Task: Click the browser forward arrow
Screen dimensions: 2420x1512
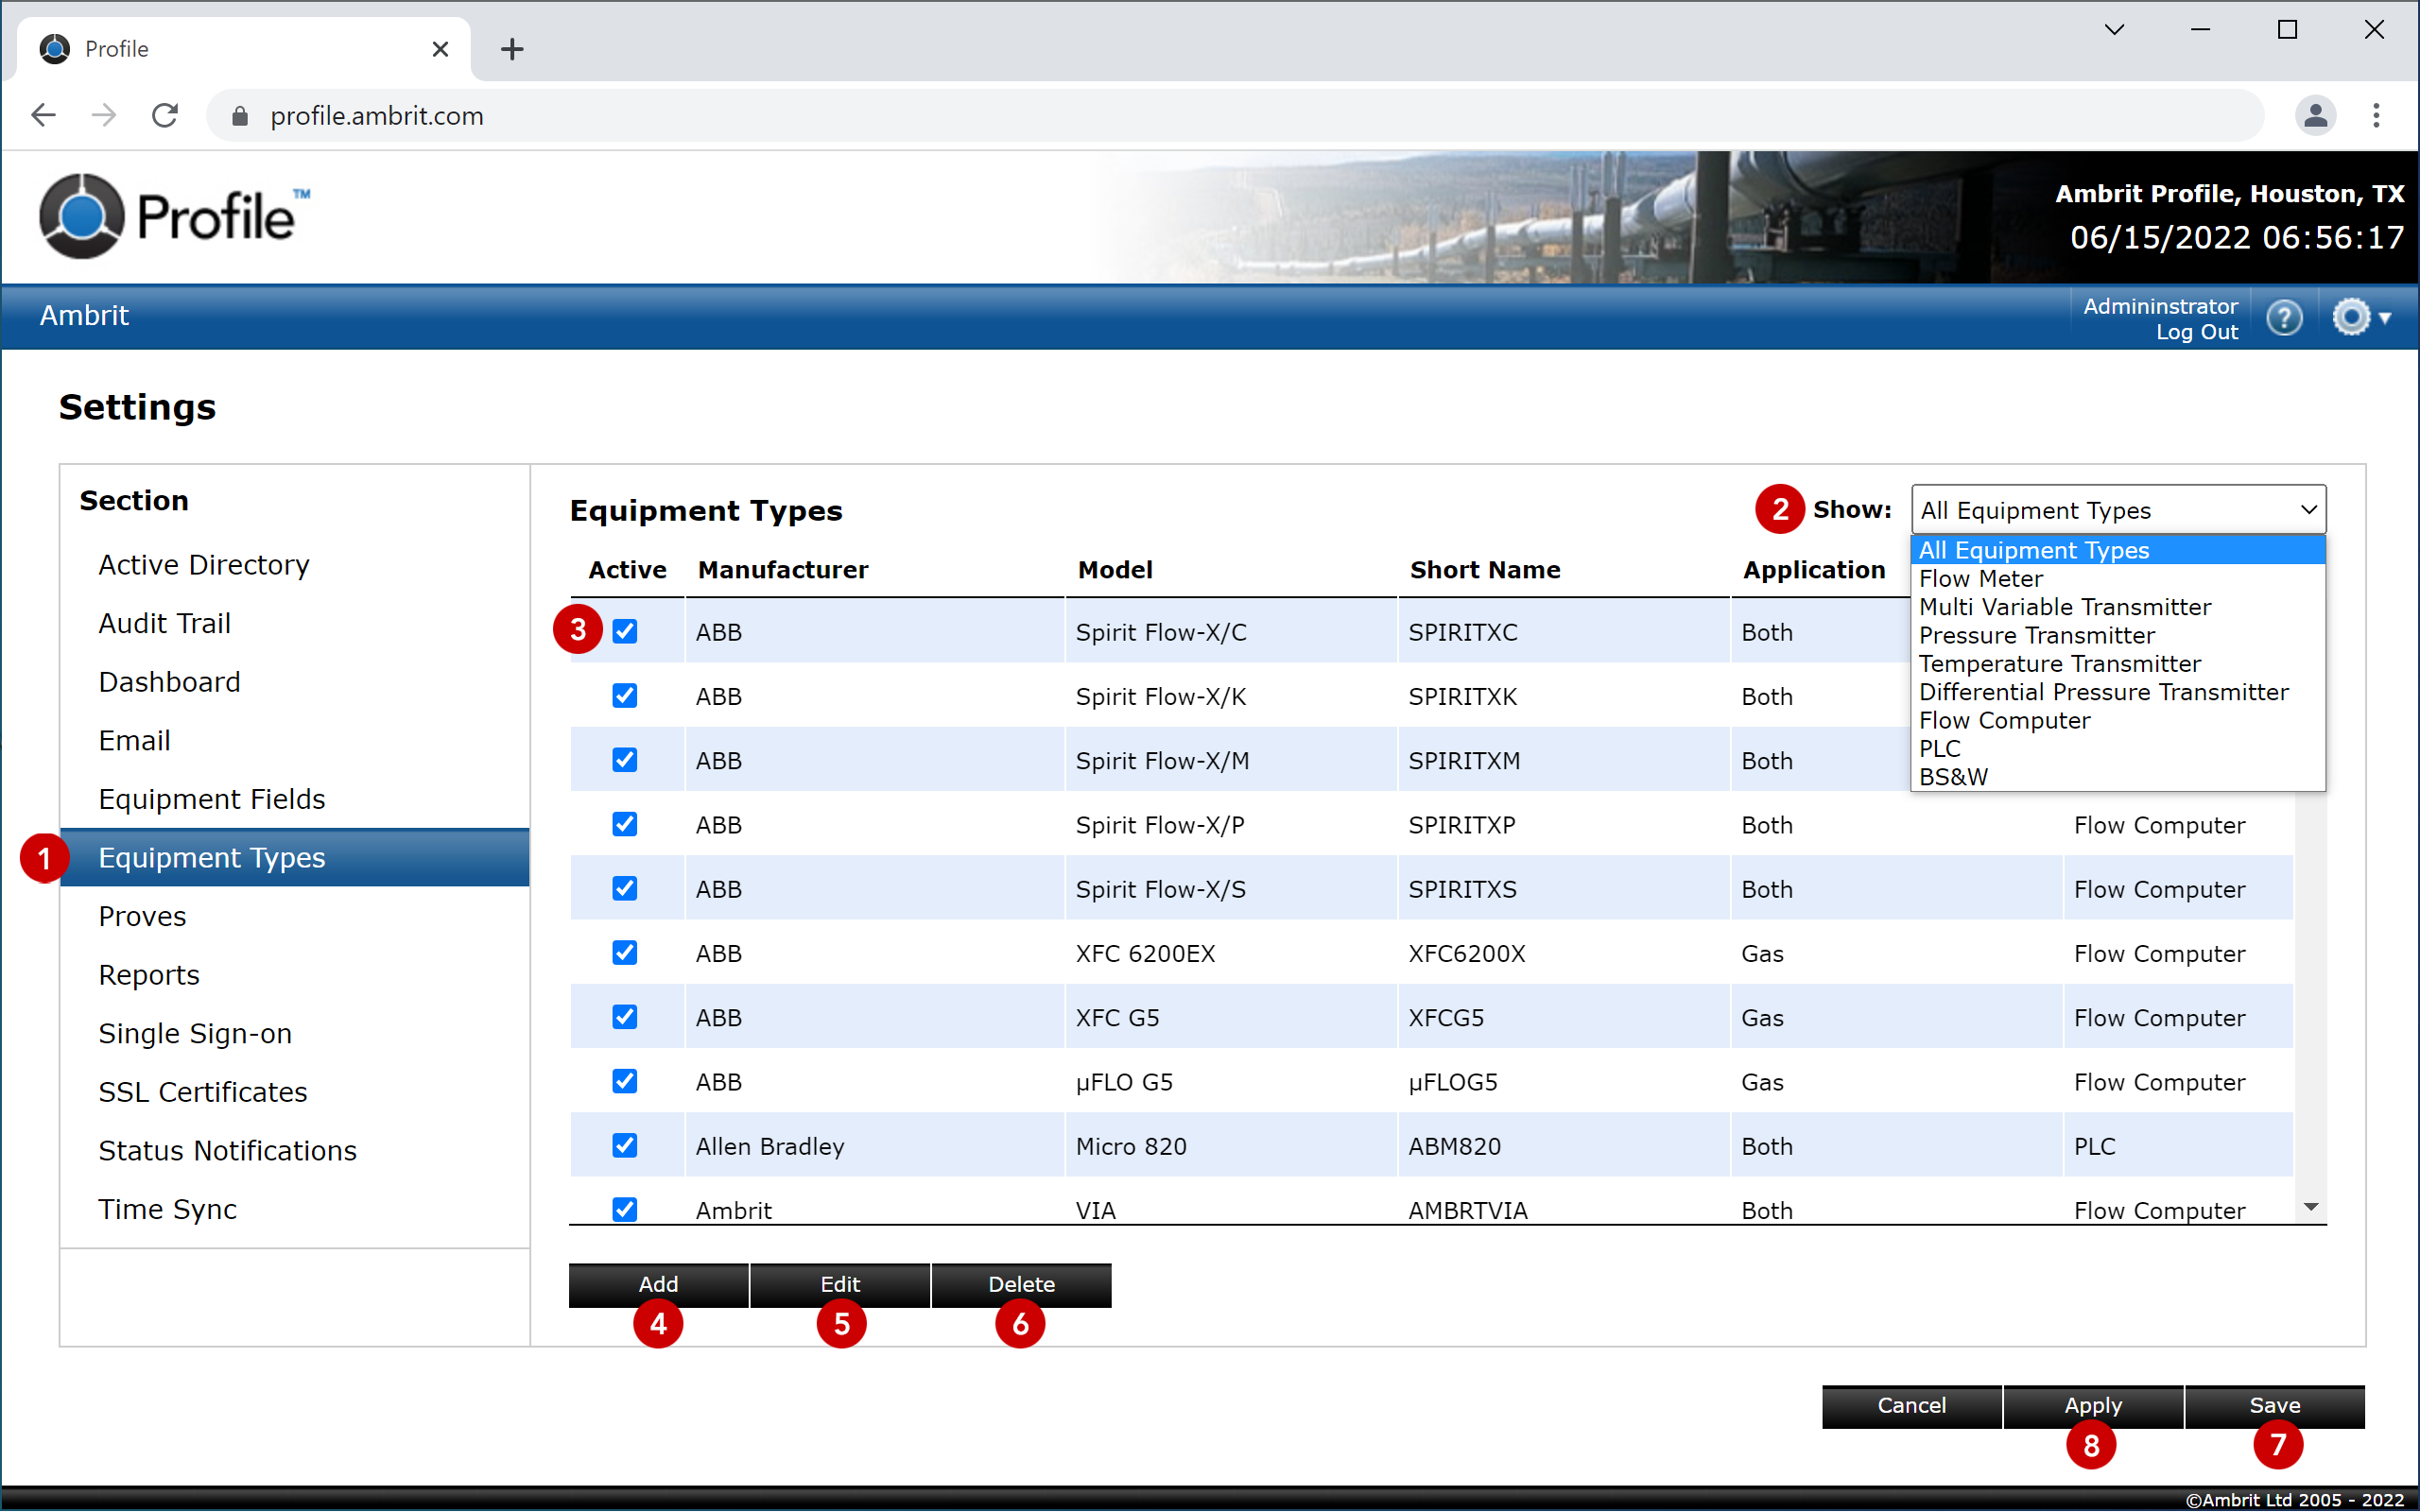Action: pos(104,116)
